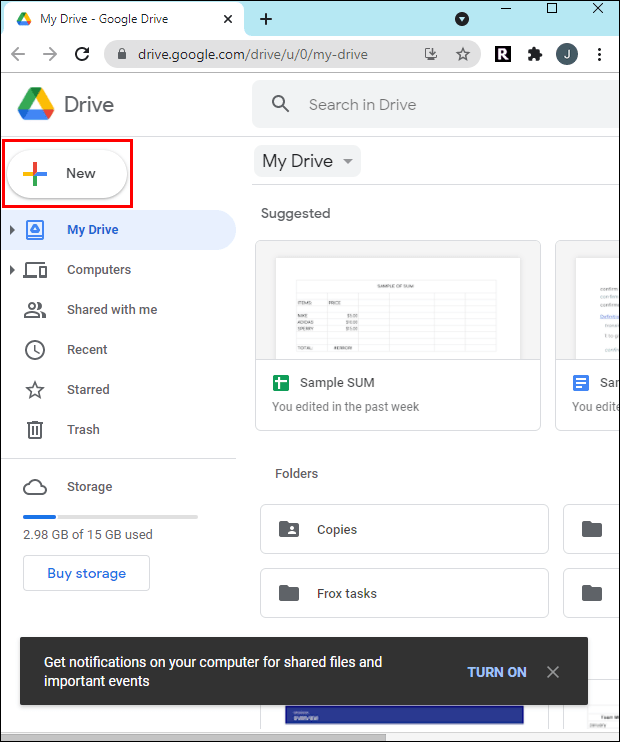
Task: Click the You edited in the past week text
Action: click(345, 407)
